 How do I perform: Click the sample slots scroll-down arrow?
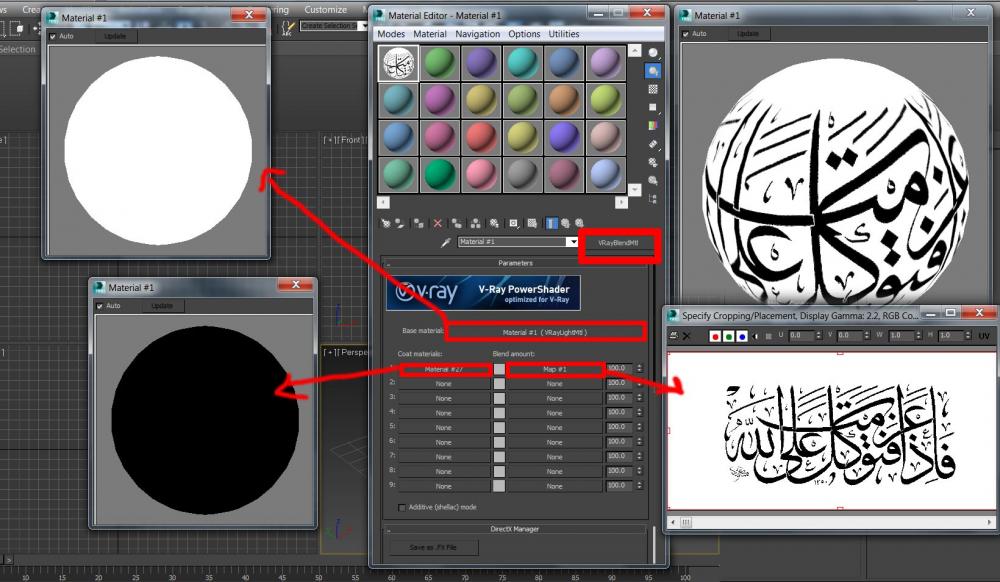(635, 189)
